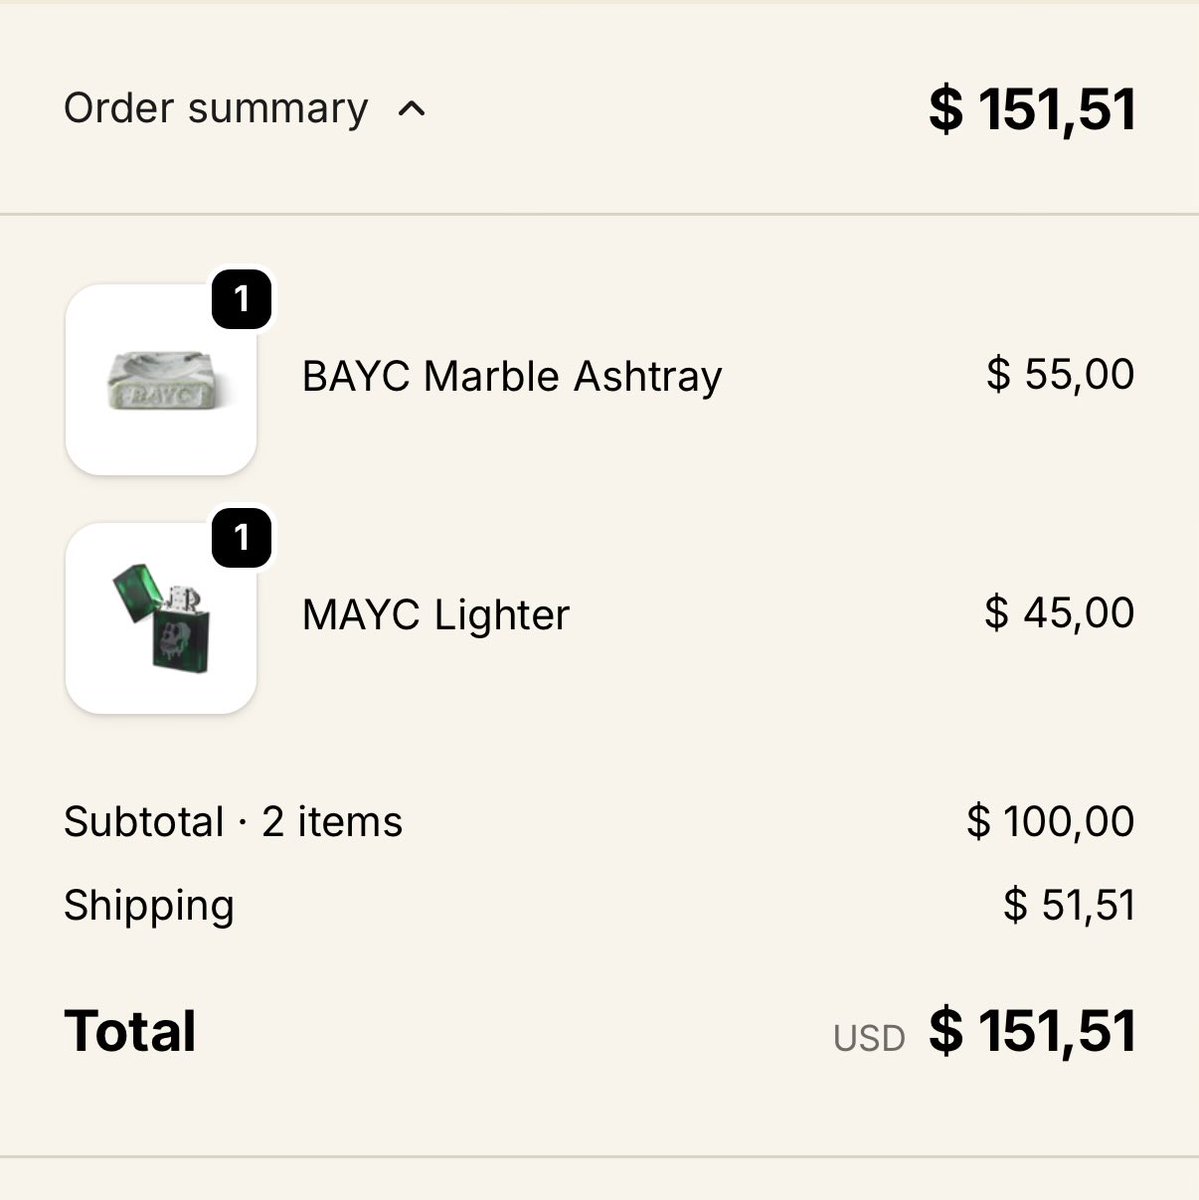Open the BAYC Marble Ashtray product name
This screenshot has height=1200, width=1199.
coord(511,377)
